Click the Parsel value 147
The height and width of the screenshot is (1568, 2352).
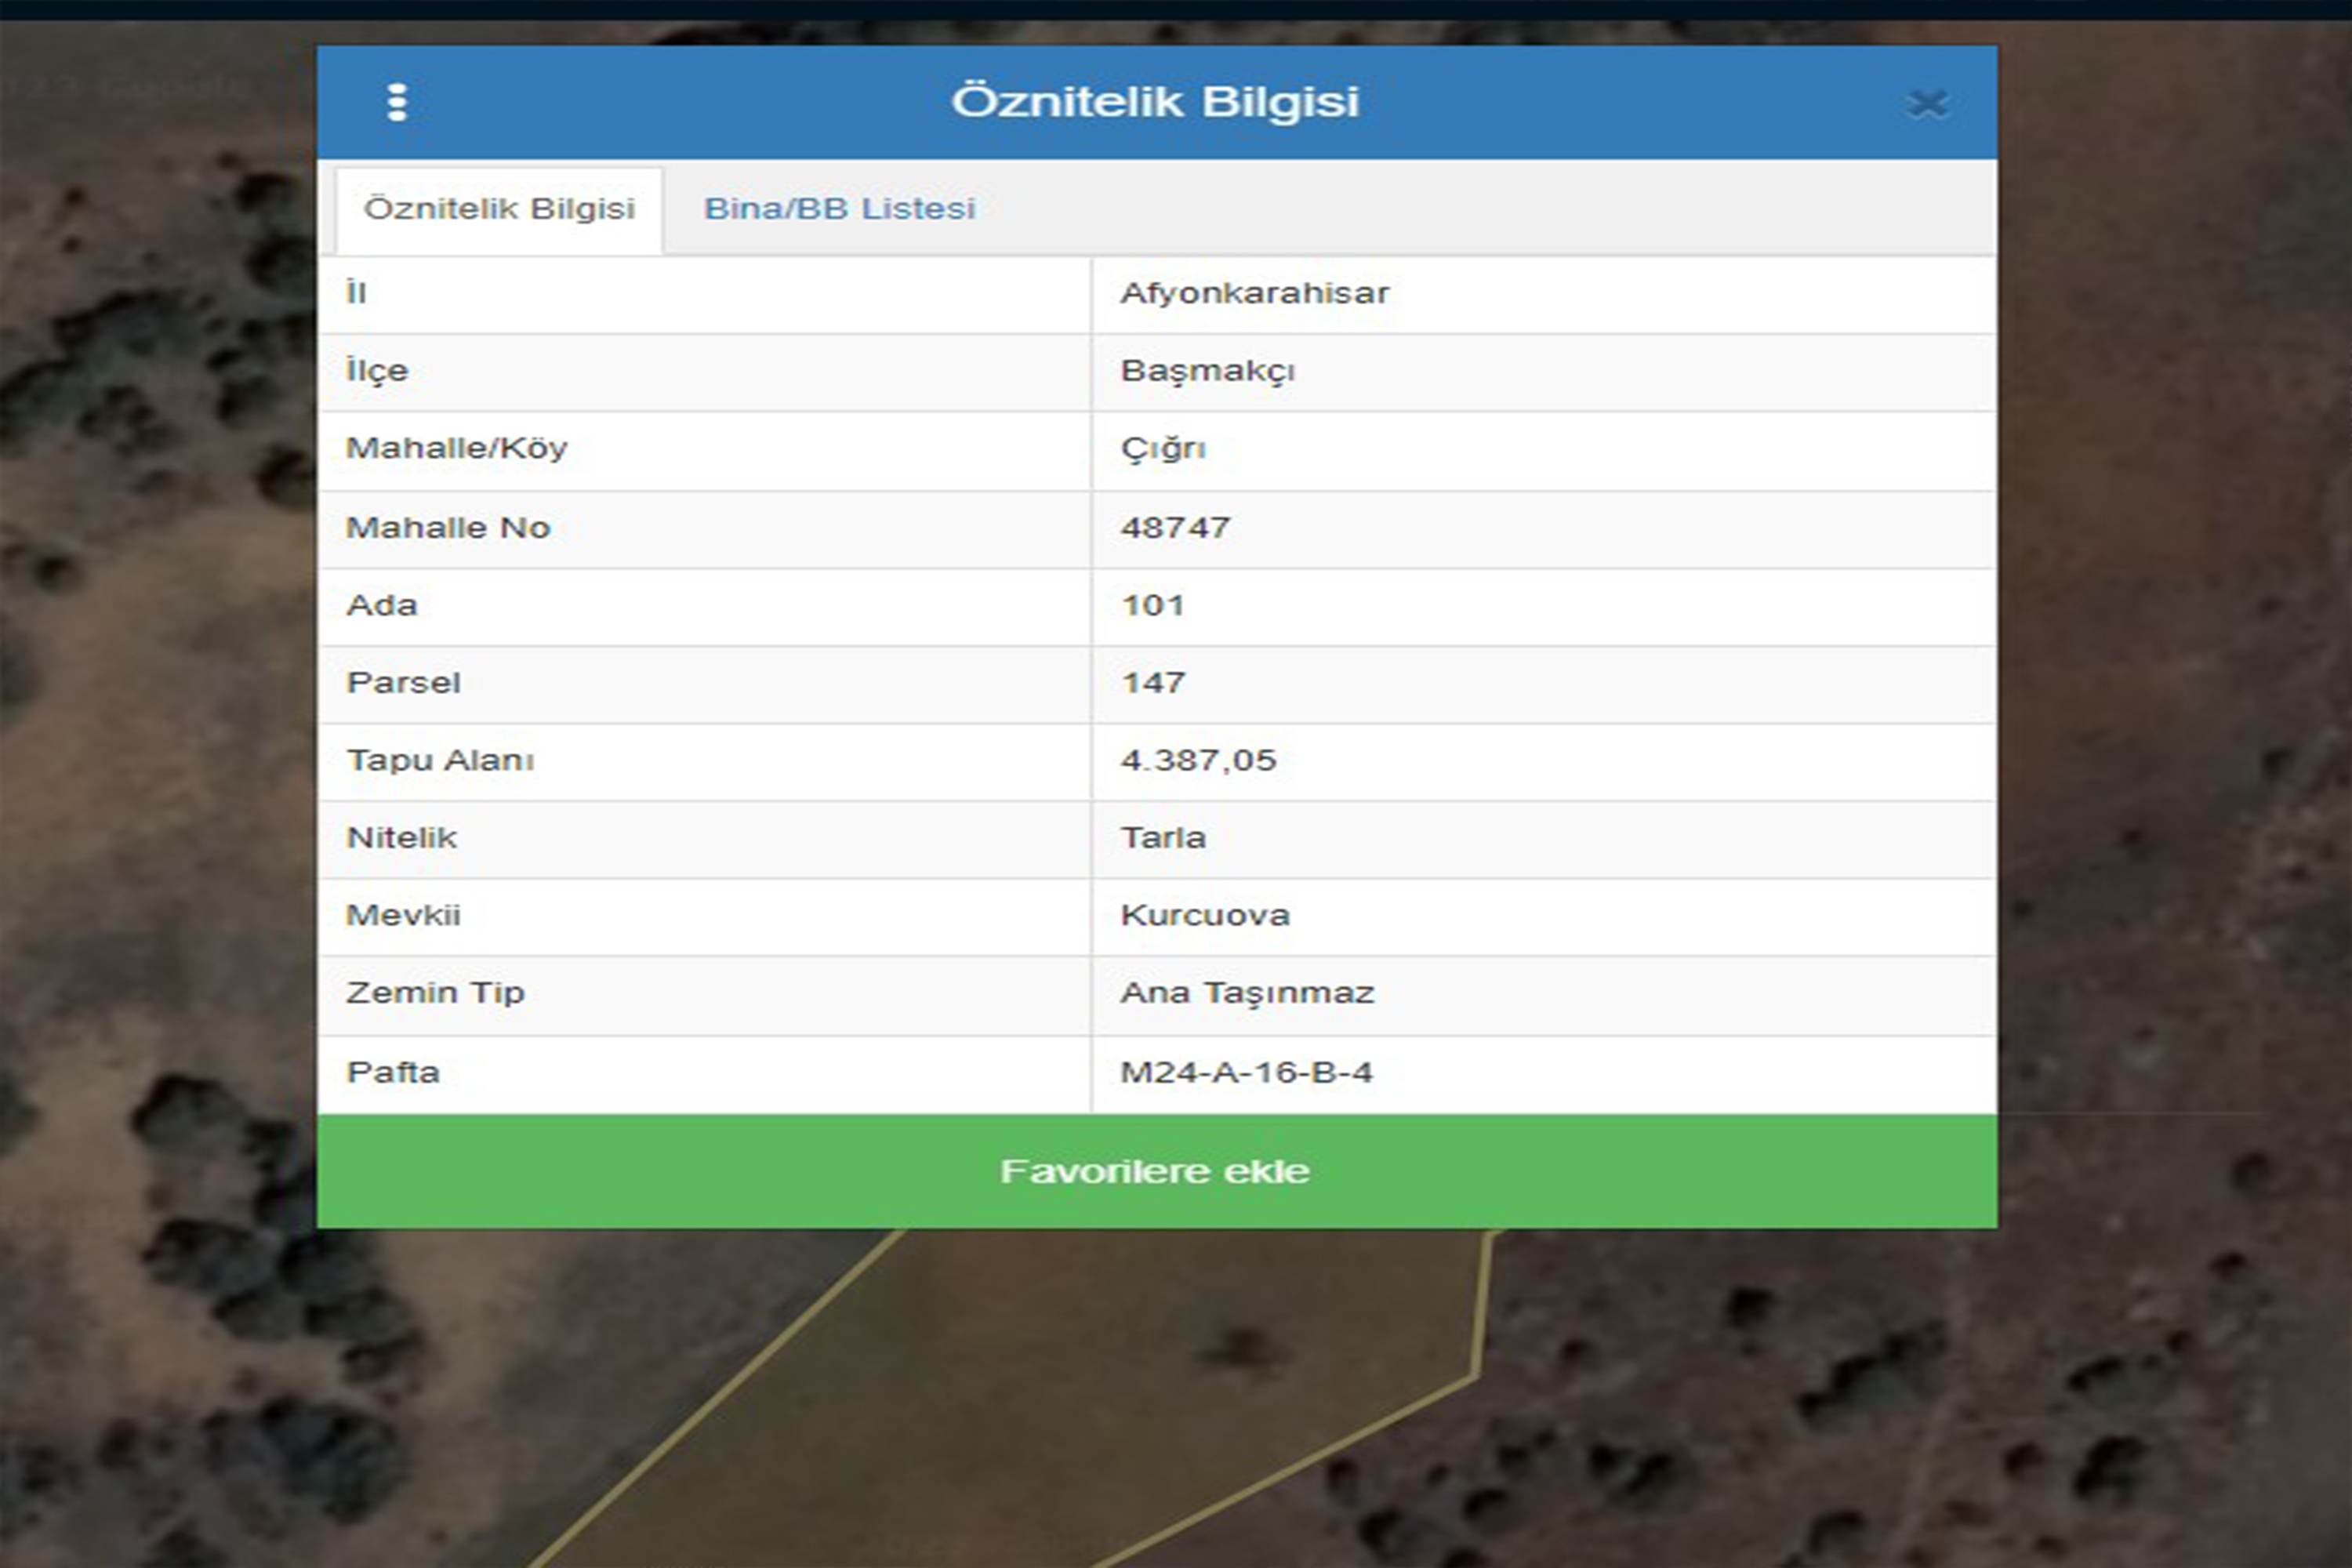coord(1152,683)
